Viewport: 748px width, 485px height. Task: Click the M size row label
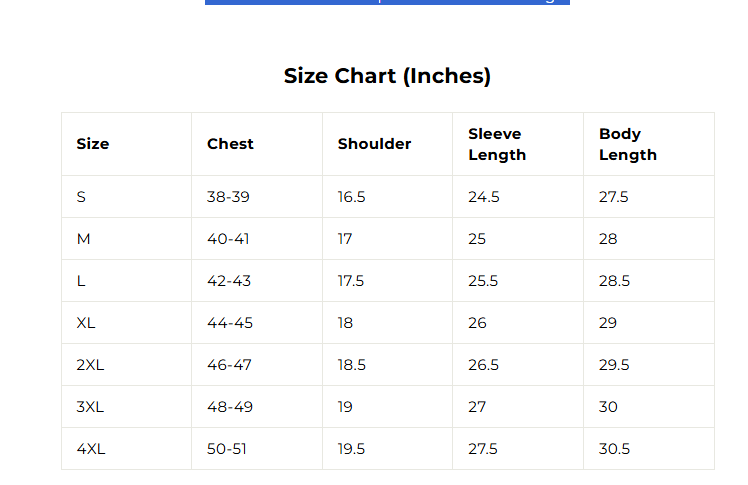click(83, 239)
